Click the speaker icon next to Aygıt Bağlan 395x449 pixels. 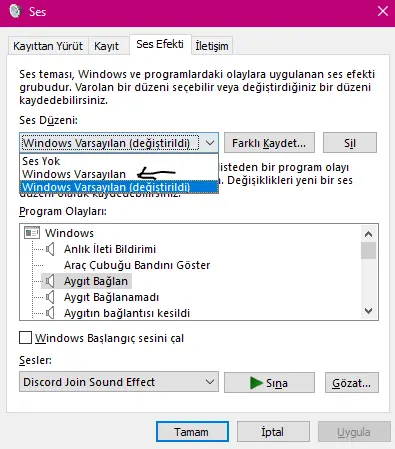tap(50, 281)
